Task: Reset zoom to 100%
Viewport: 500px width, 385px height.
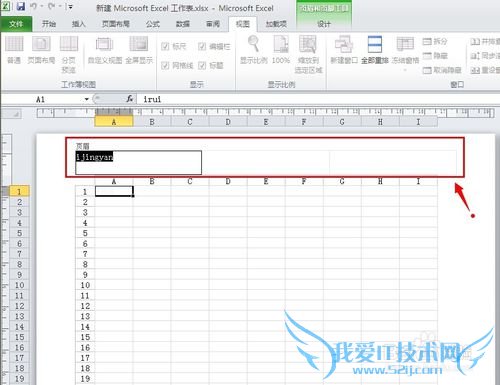Action: click(281, 50)
